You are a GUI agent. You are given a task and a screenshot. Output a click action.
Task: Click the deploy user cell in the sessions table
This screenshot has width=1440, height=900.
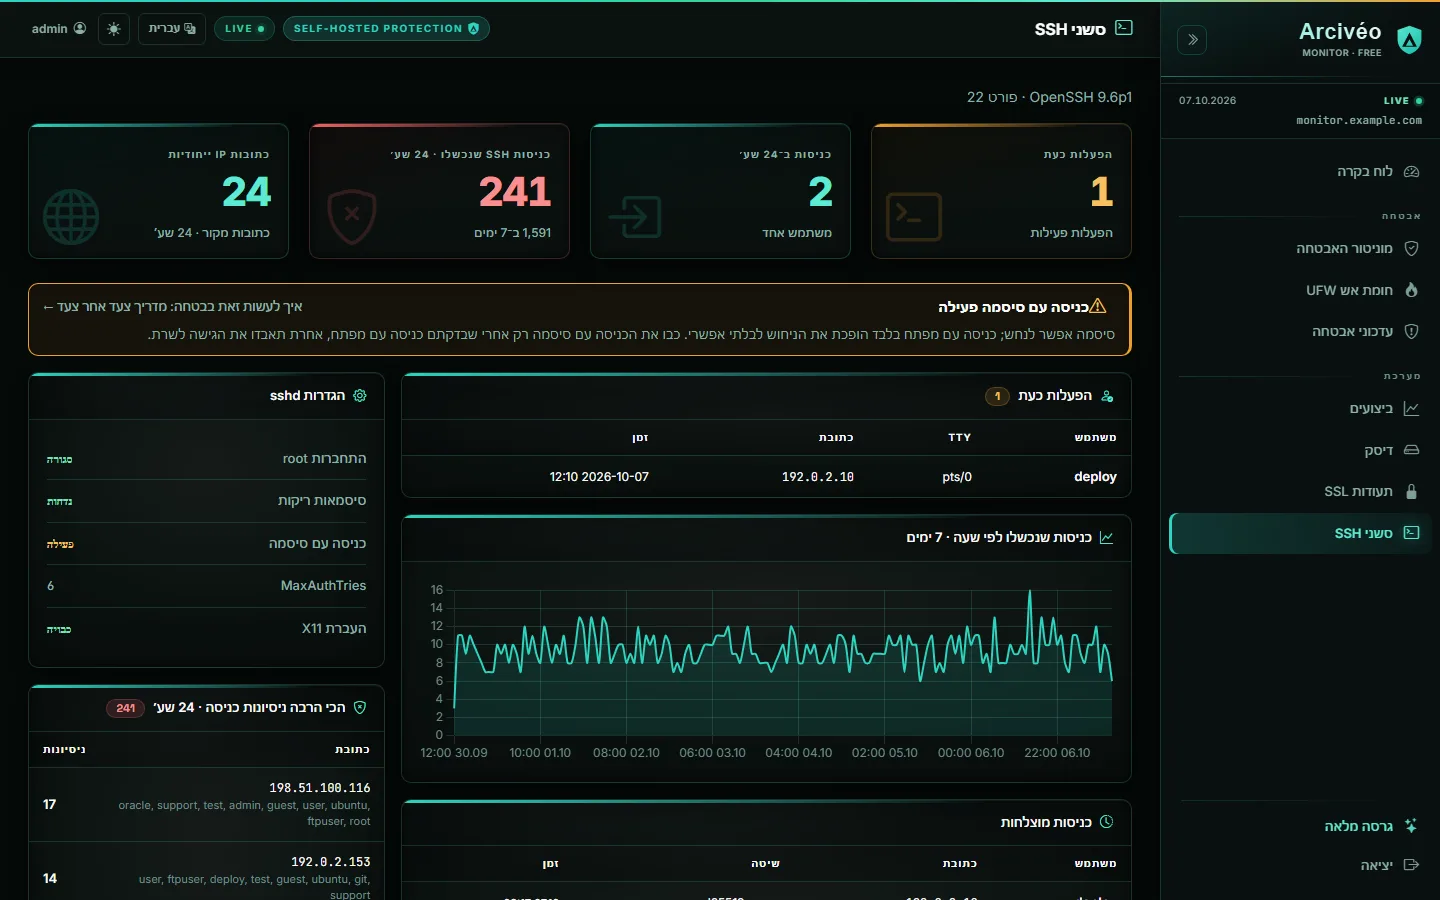1095,477
